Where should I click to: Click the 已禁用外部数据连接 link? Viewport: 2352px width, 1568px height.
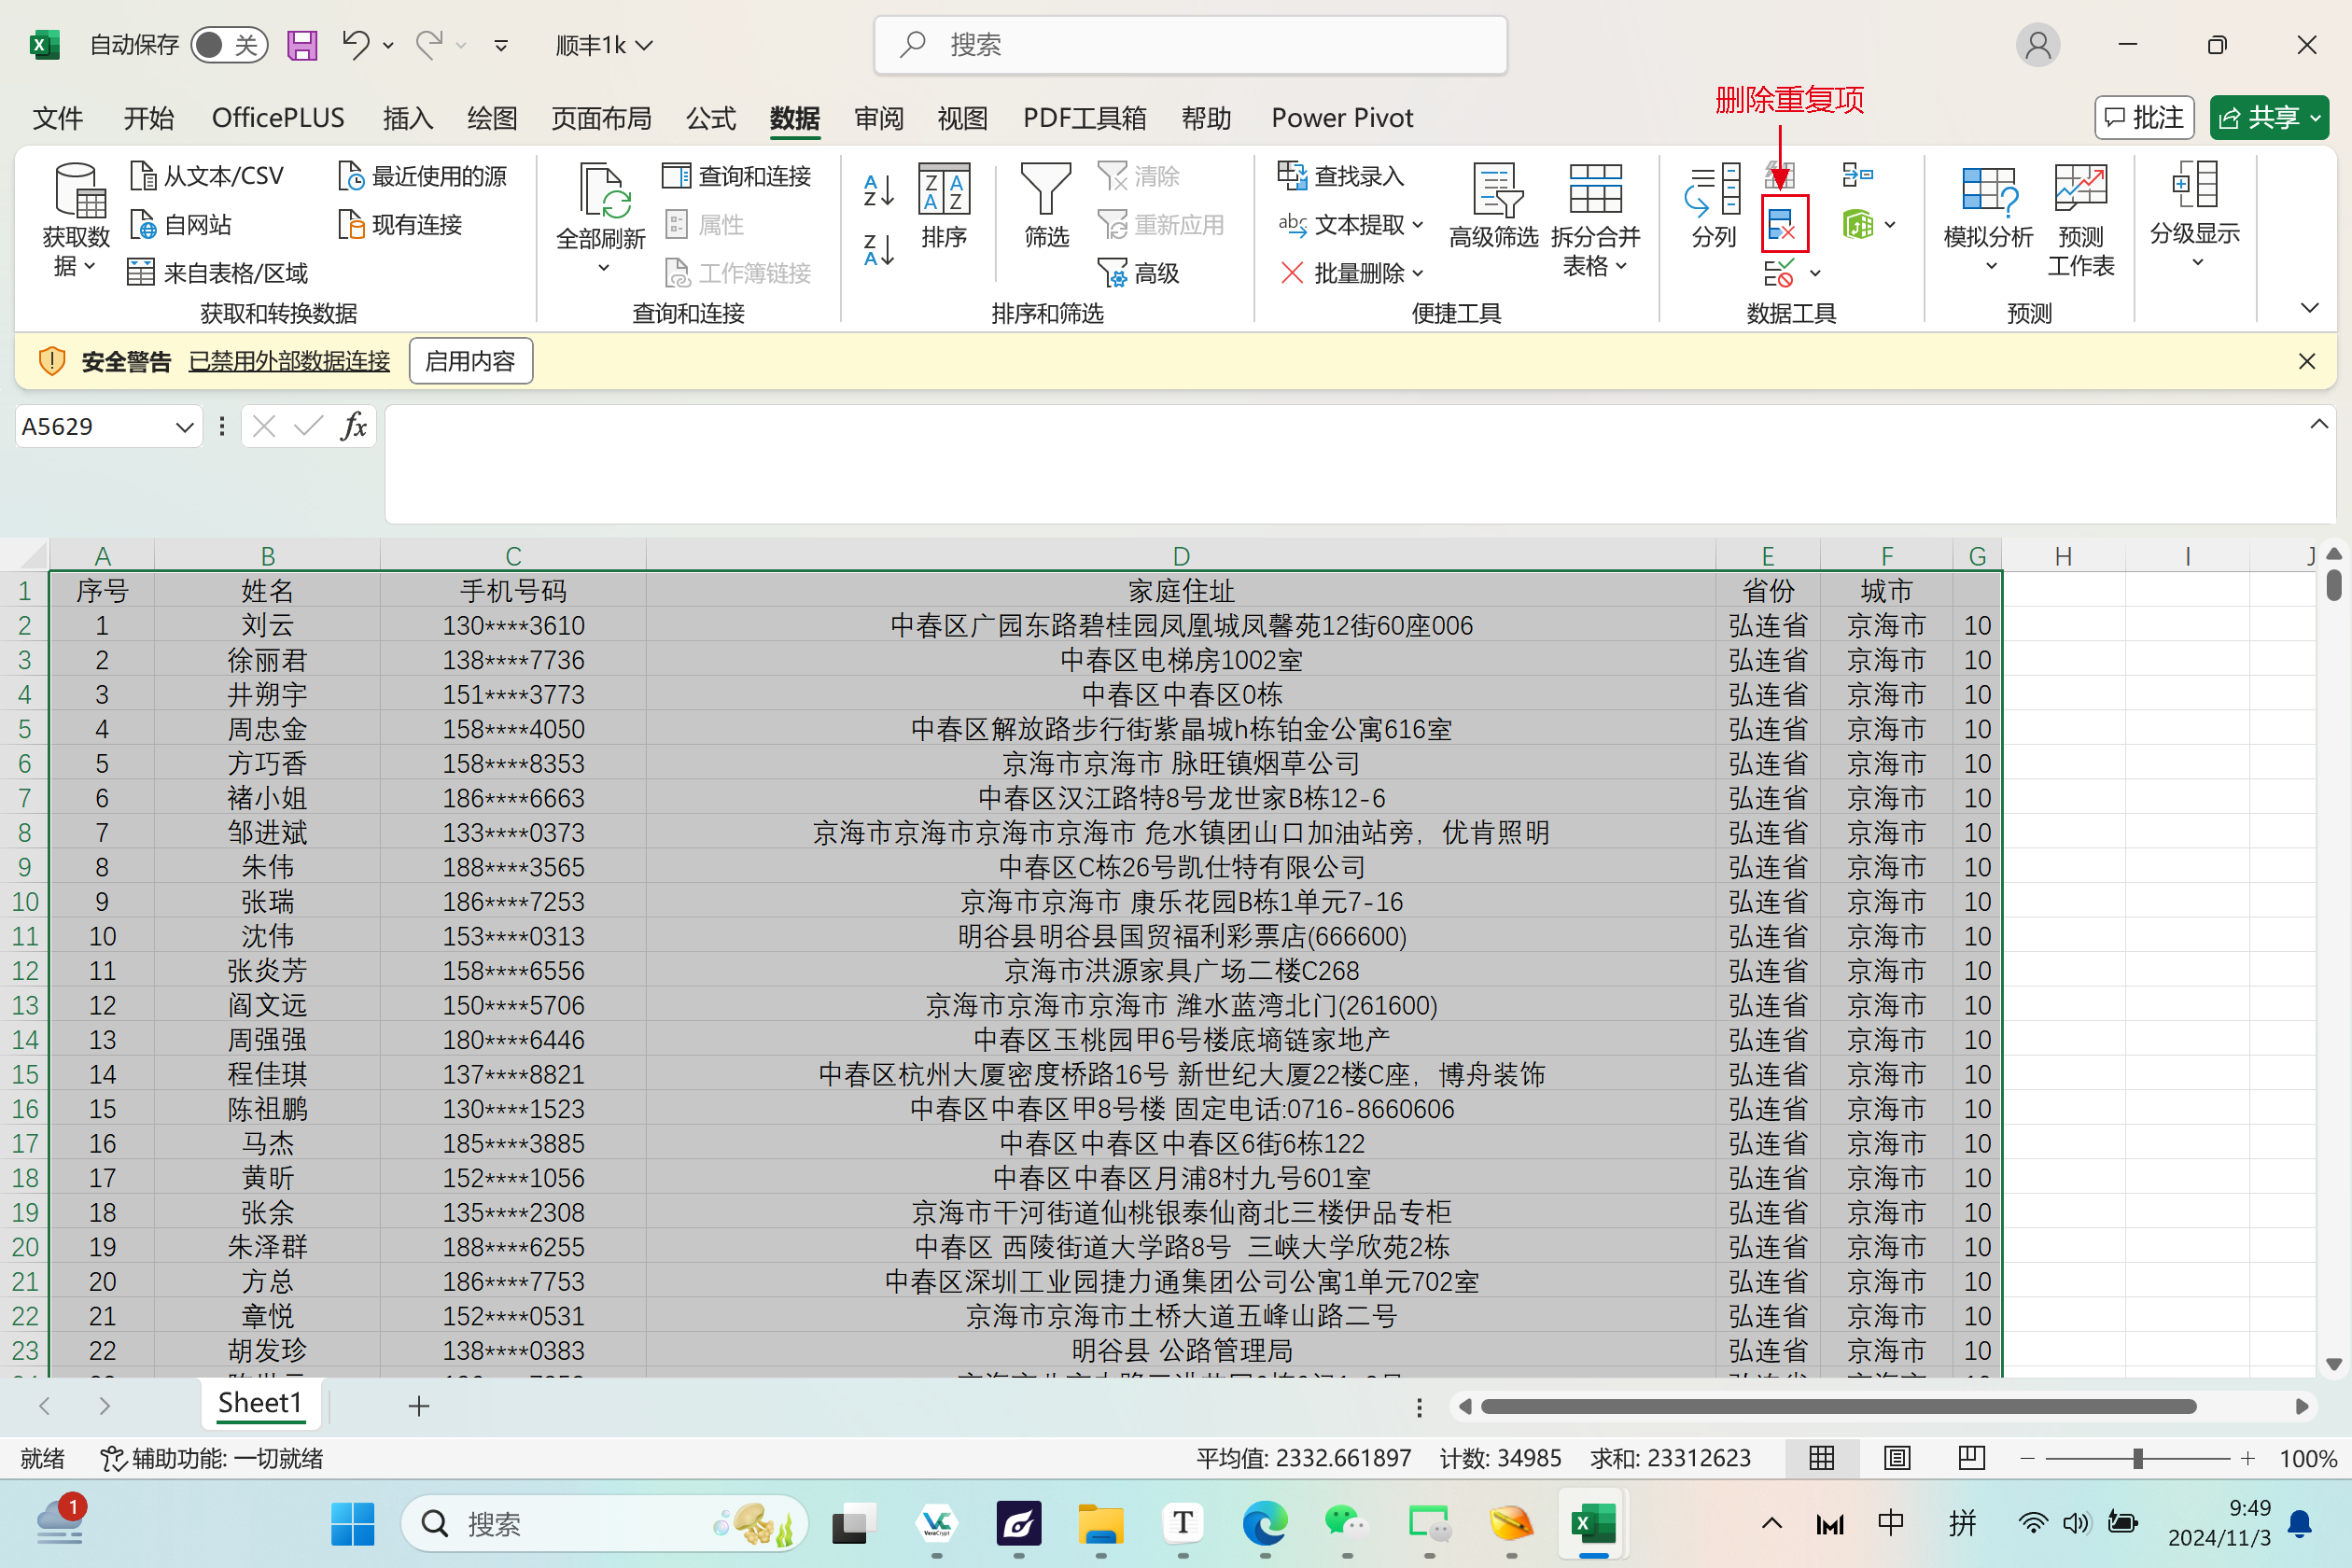pos(289,361)
